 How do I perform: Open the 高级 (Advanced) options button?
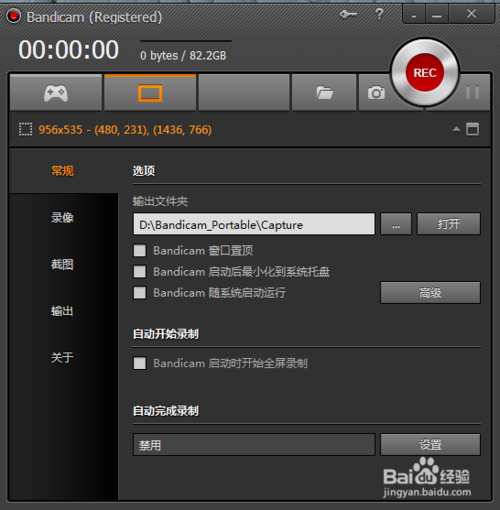[x=430, y=293]
